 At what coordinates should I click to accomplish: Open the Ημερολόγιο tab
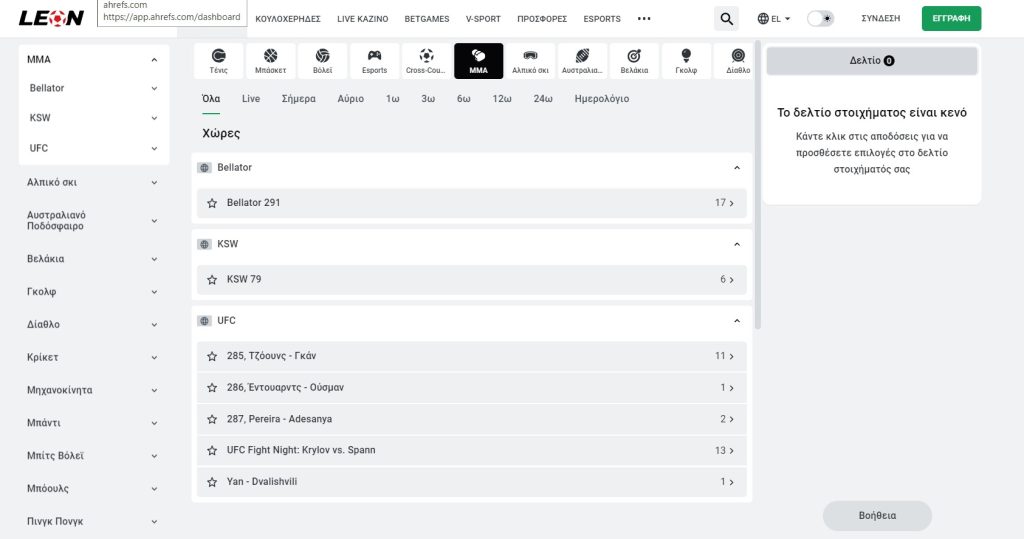[601, 99]
